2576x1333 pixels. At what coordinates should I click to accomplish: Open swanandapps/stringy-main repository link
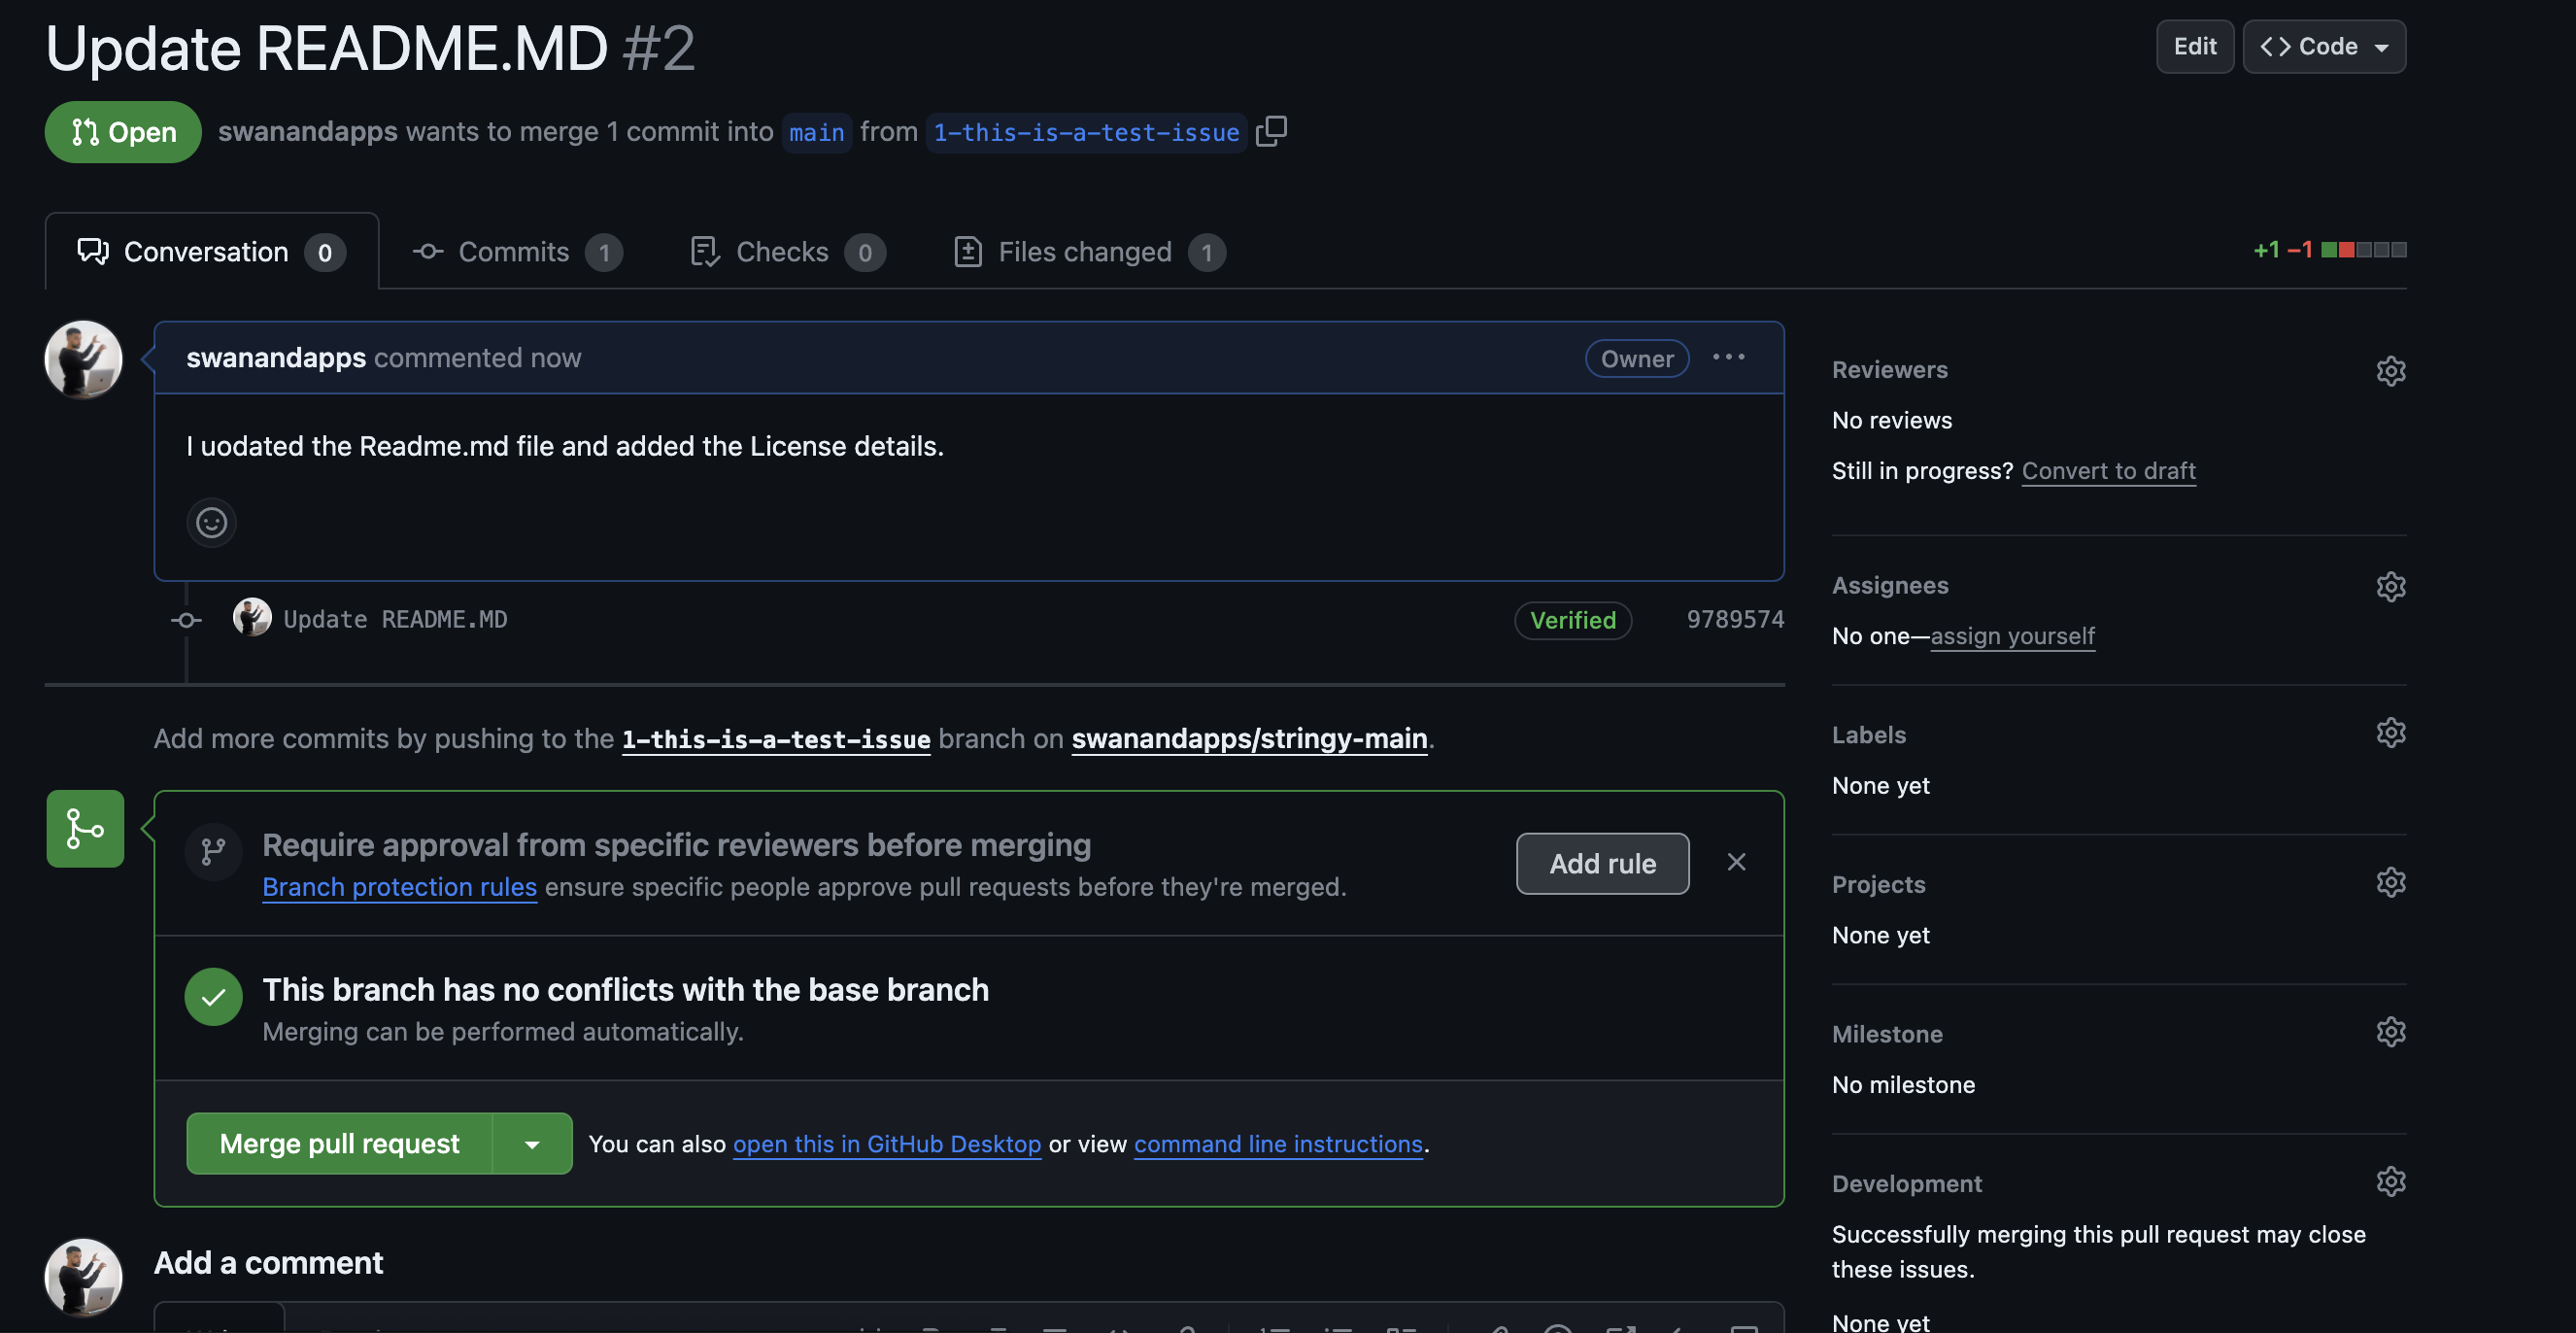coord(1249,738)
